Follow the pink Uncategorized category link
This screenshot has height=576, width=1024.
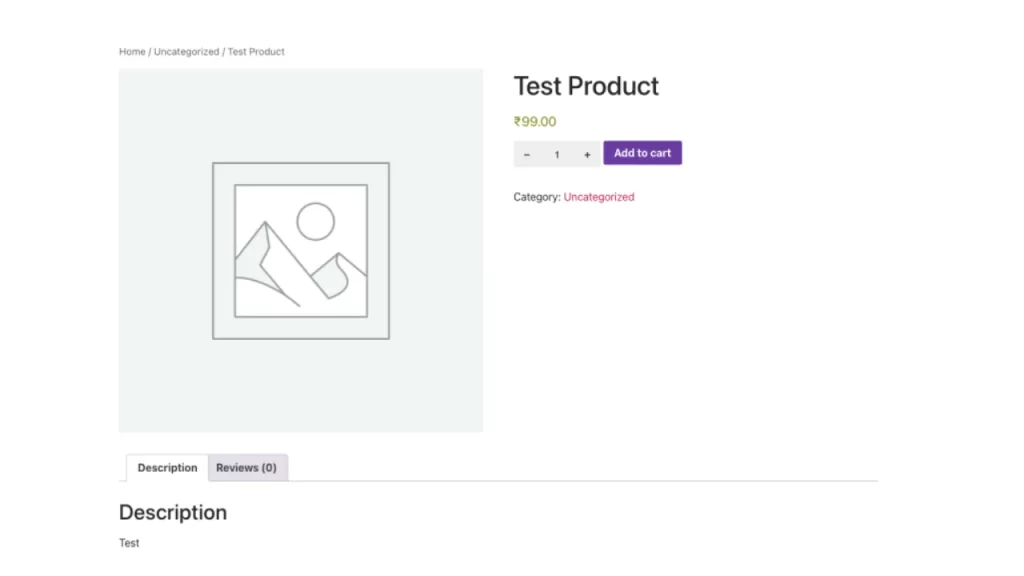598,197
